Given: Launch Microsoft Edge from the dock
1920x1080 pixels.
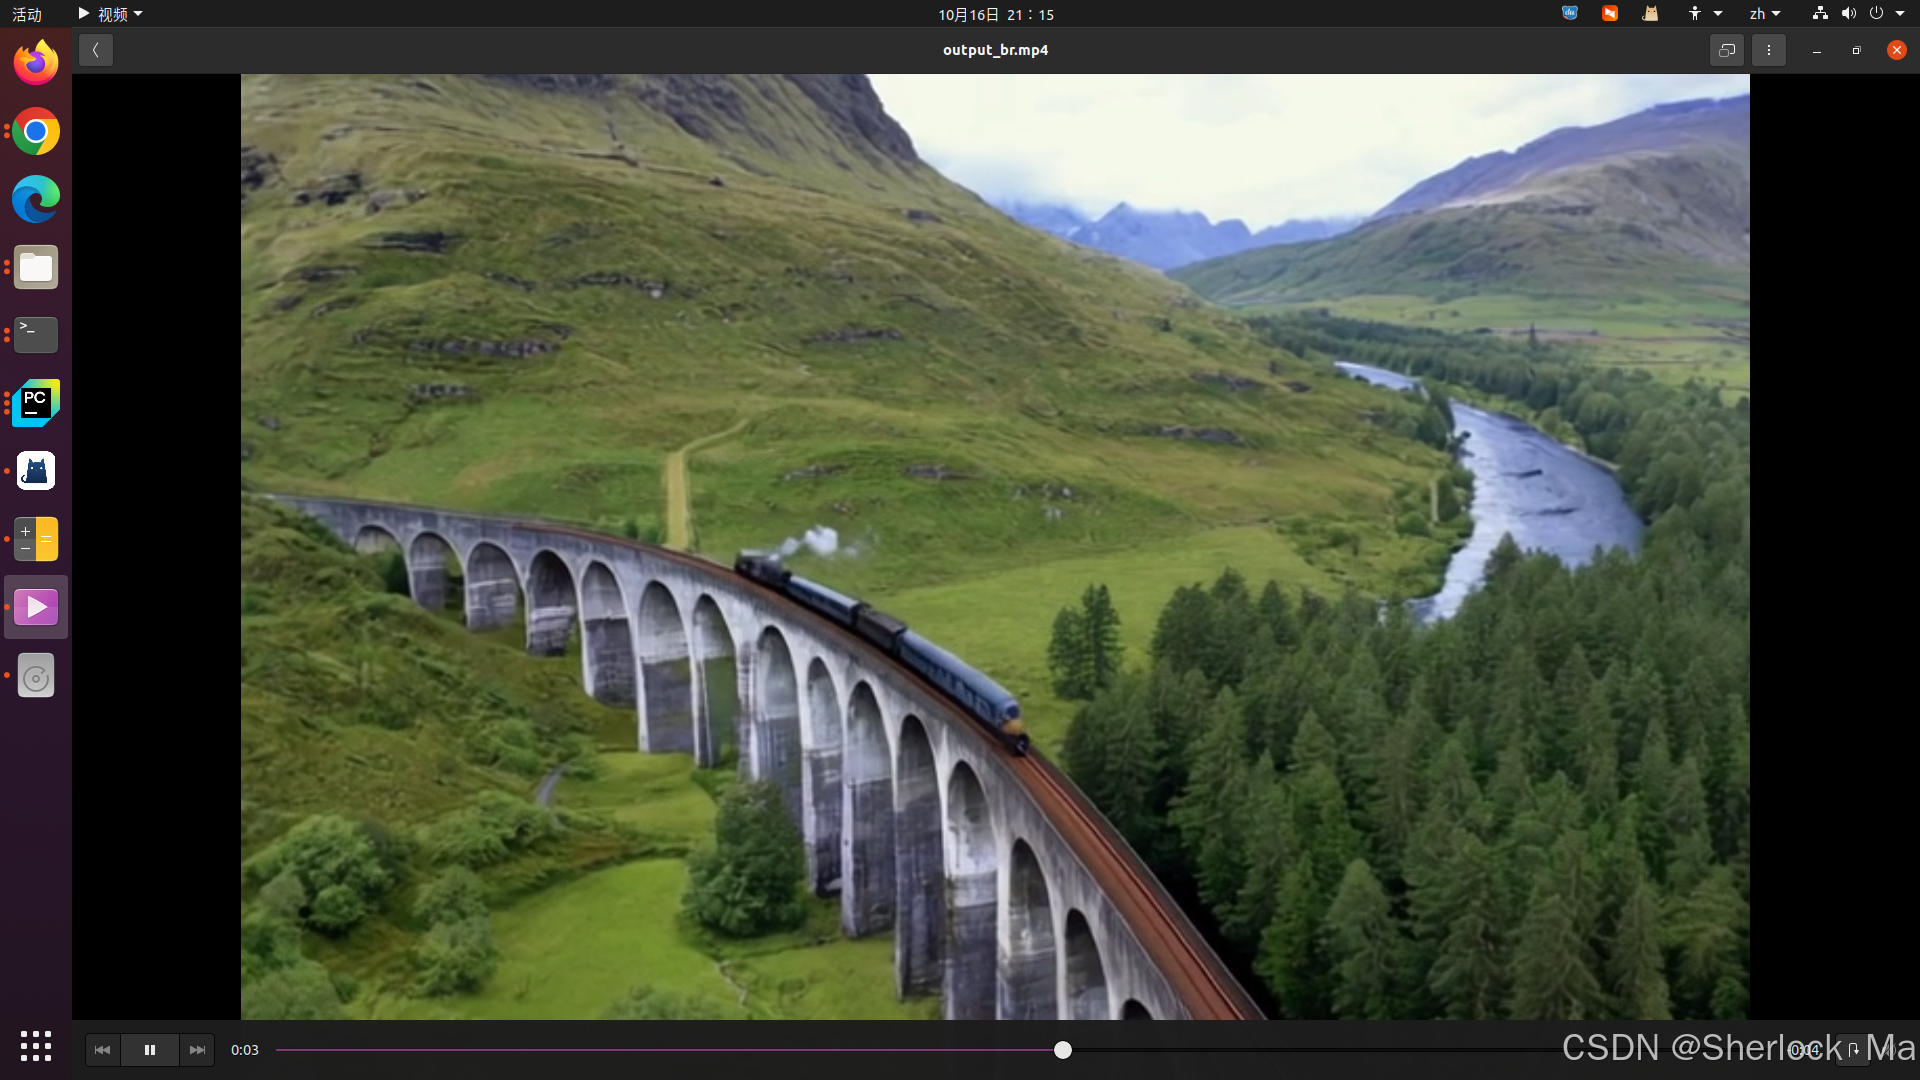Looking at the screenshot, I should (36, 199).
